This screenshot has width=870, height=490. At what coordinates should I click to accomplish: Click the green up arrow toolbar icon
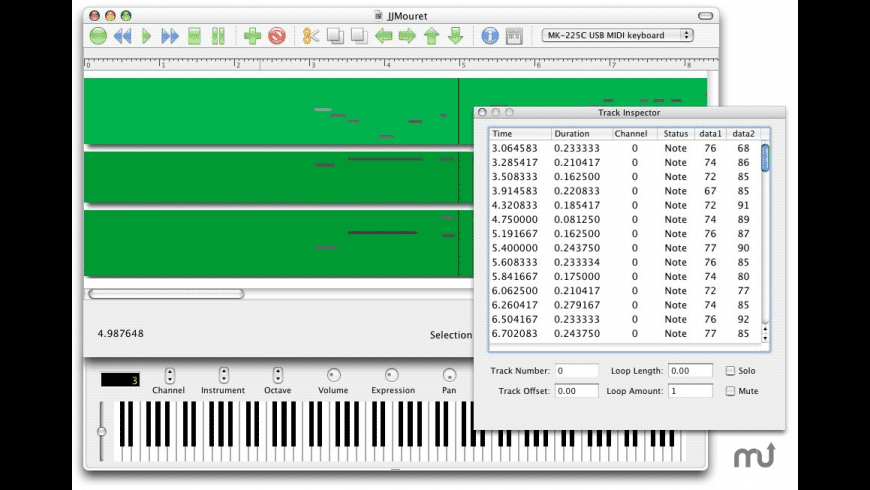point(432,36)
